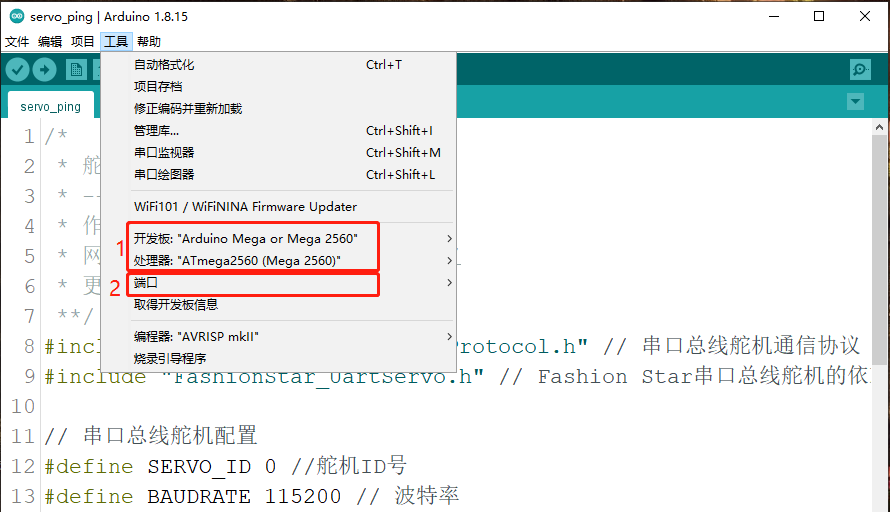
Task: Open the 文件 menu in menu bar
Action: point(17,42)
